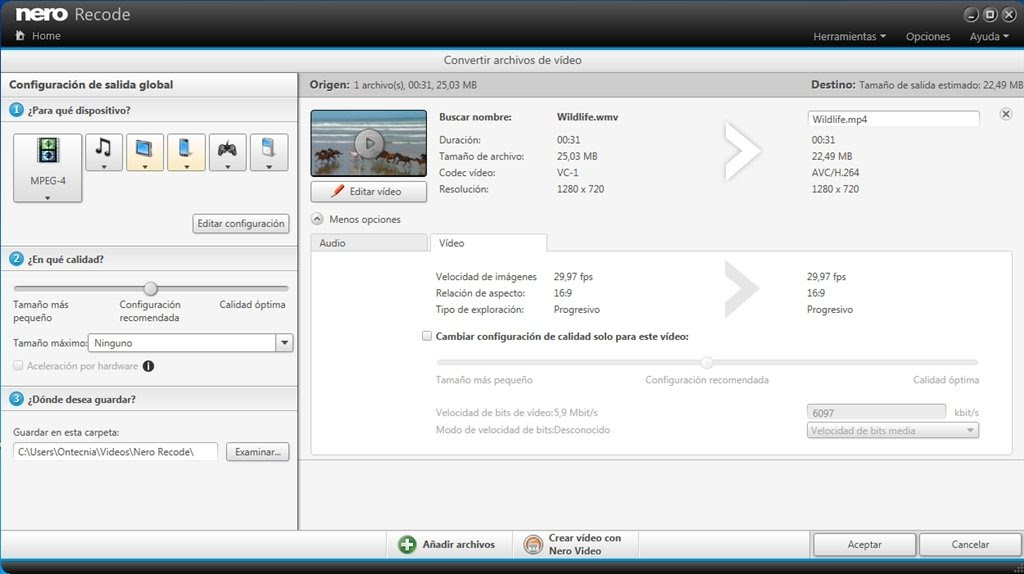Click the 22,49 MB output size value
The image size is (1024, 574).
coord(831,156)
